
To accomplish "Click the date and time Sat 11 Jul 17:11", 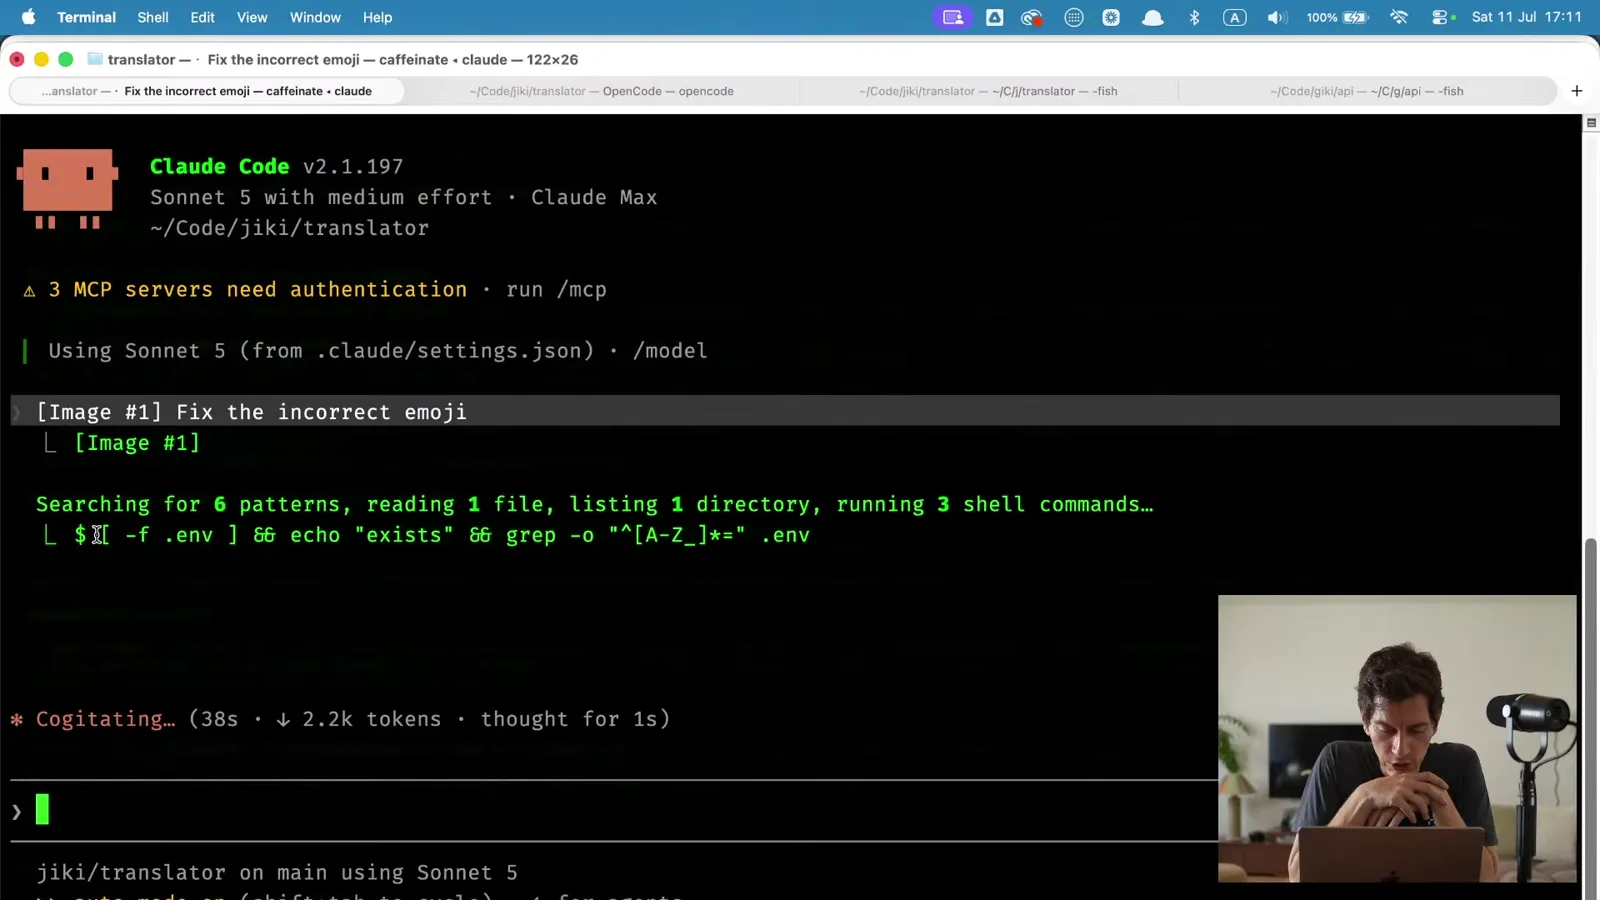I will click(x=1527, y=17).
